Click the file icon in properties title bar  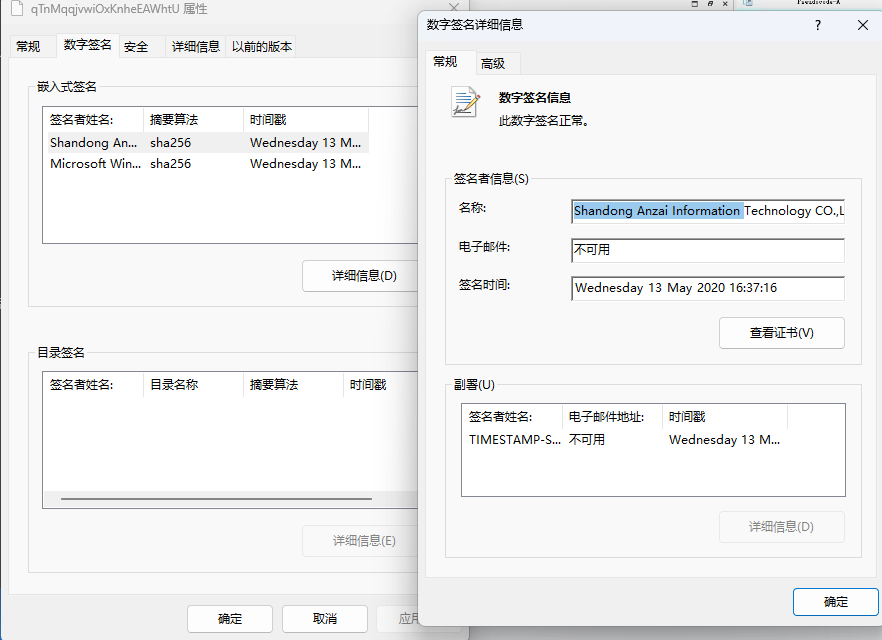click(17, 8)
